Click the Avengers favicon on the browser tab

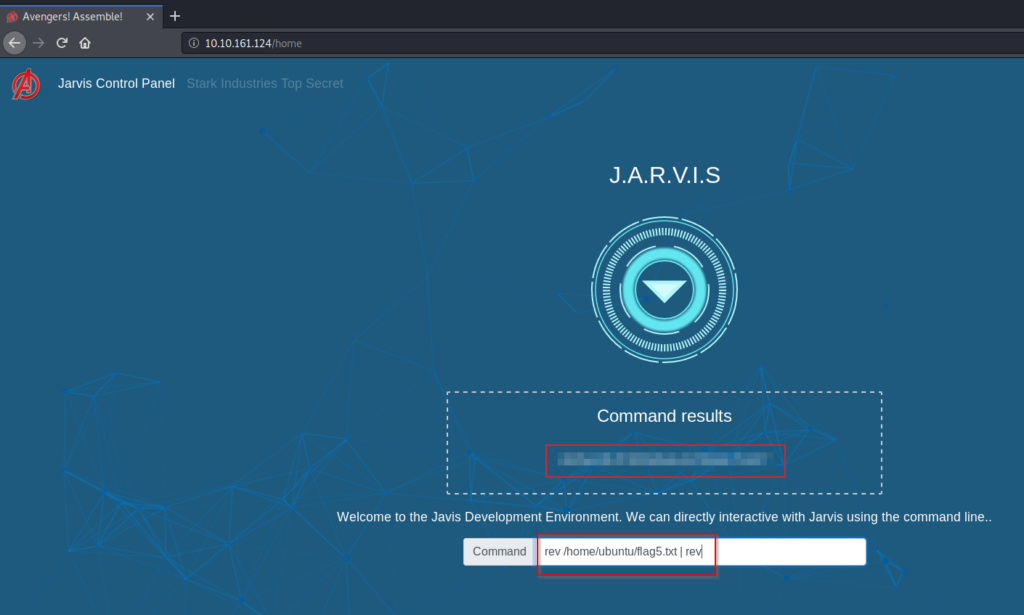tap(12, 17)
